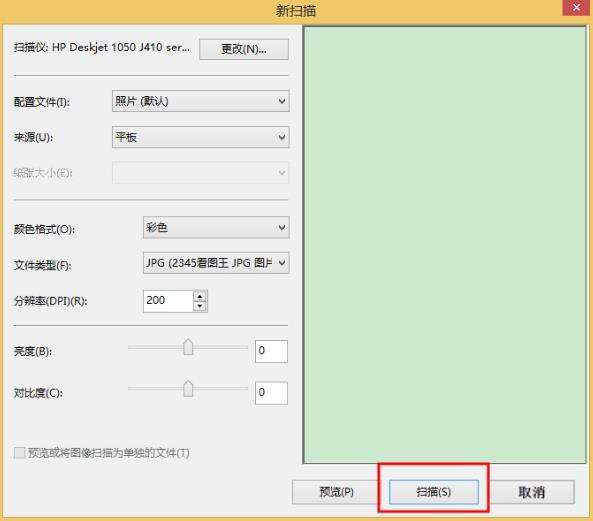Click the 亮度 brightness value box
Viewport: 593px width, 521px height.
(x=271, y=351)
